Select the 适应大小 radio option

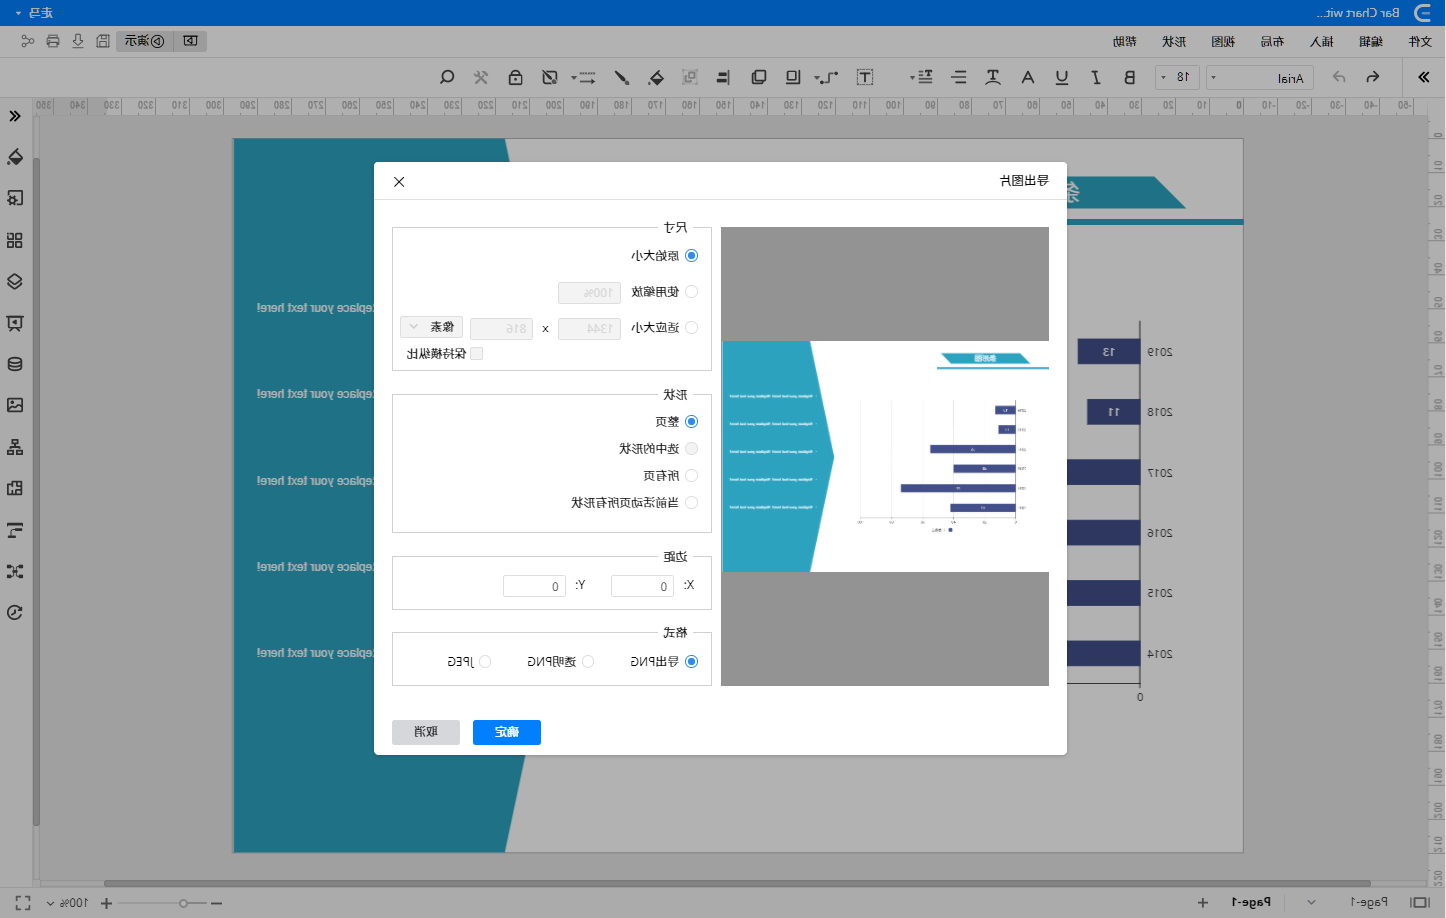coord(691,328)
